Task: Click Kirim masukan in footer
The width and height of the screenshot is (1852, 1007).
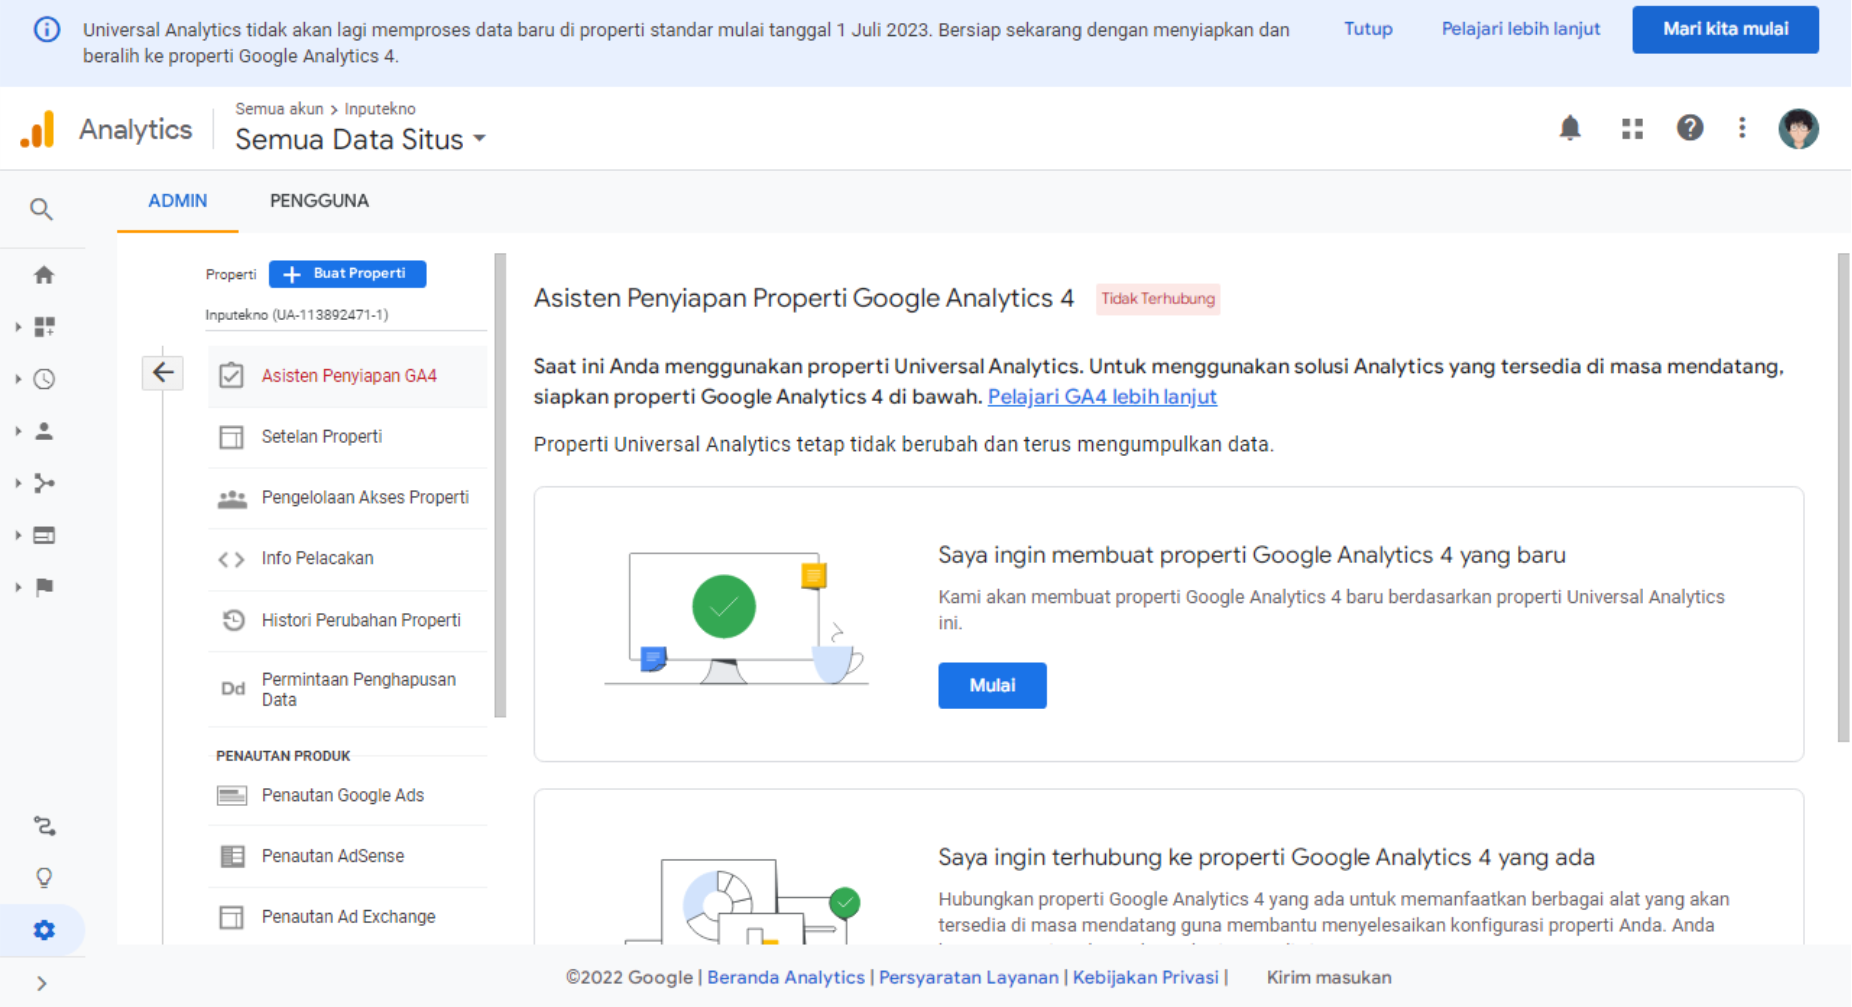Action: pyautogui.click(x=1329, y=978)
